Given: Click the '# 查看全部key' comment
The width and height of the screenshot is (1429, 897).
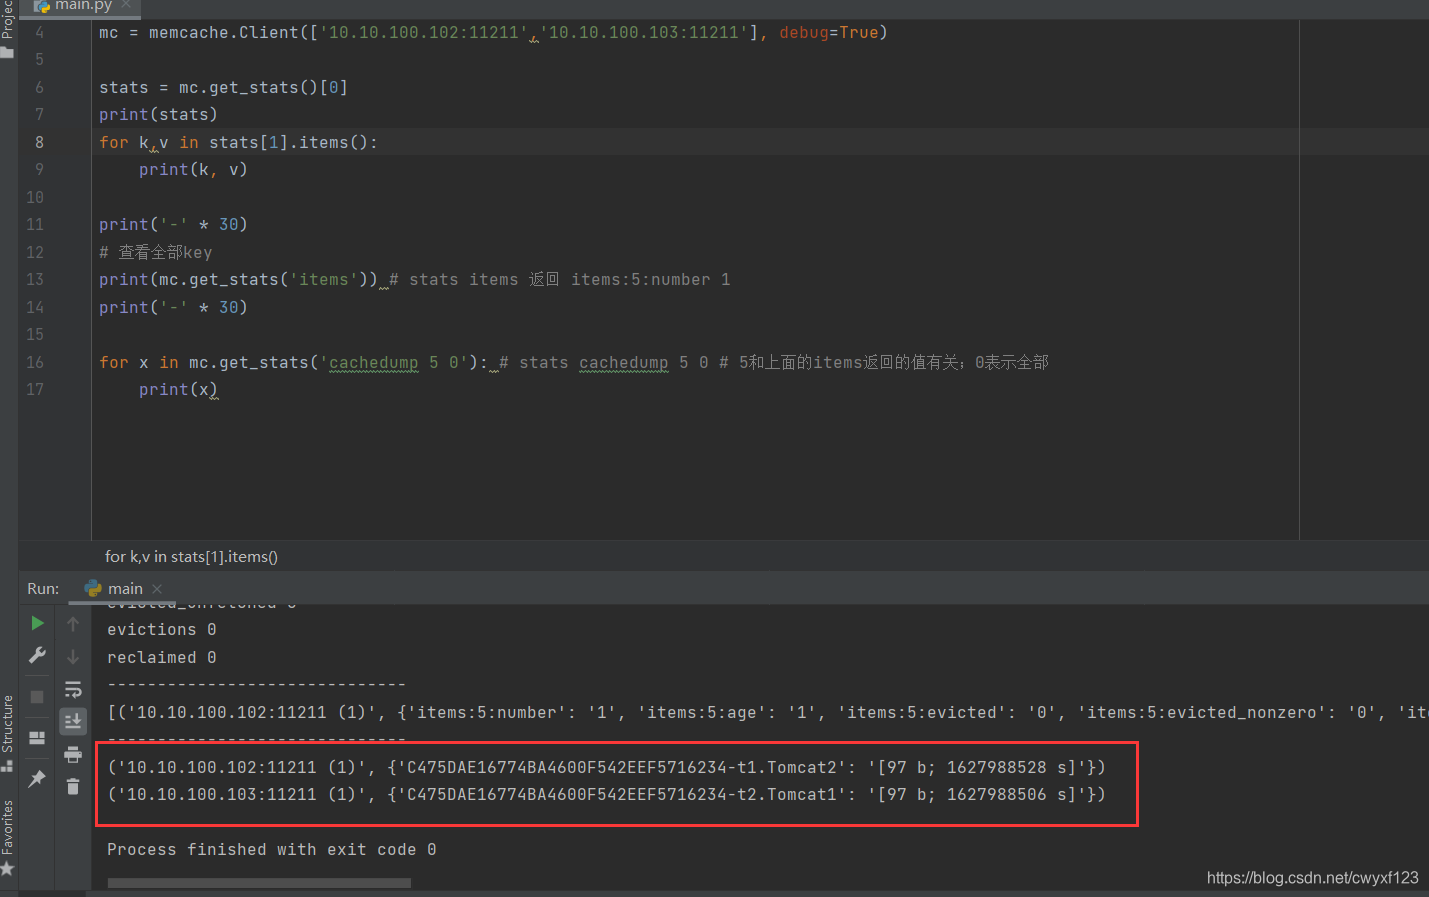Looking at the screenshot, I should pos(156,252).
